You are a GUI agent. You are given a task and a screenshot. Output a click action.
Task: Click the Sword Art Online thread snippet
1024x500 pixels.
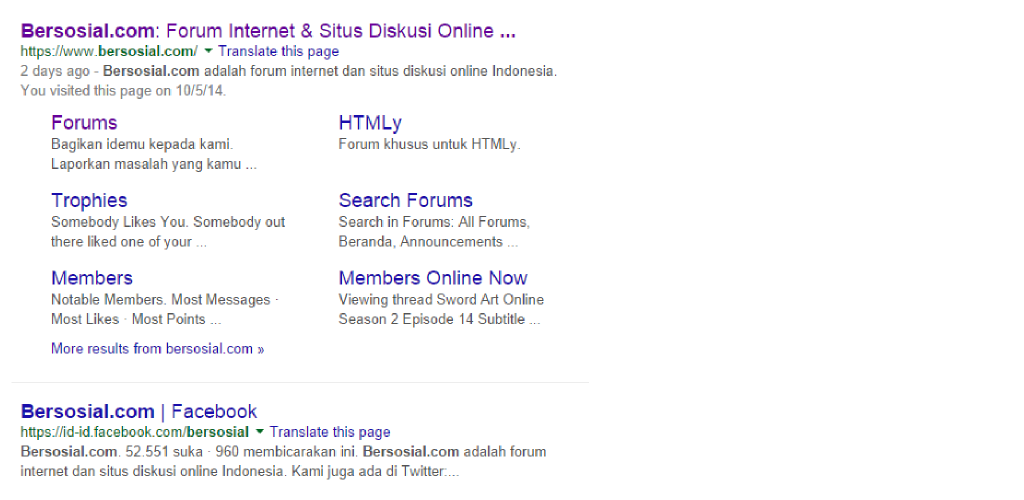point(441,309)
